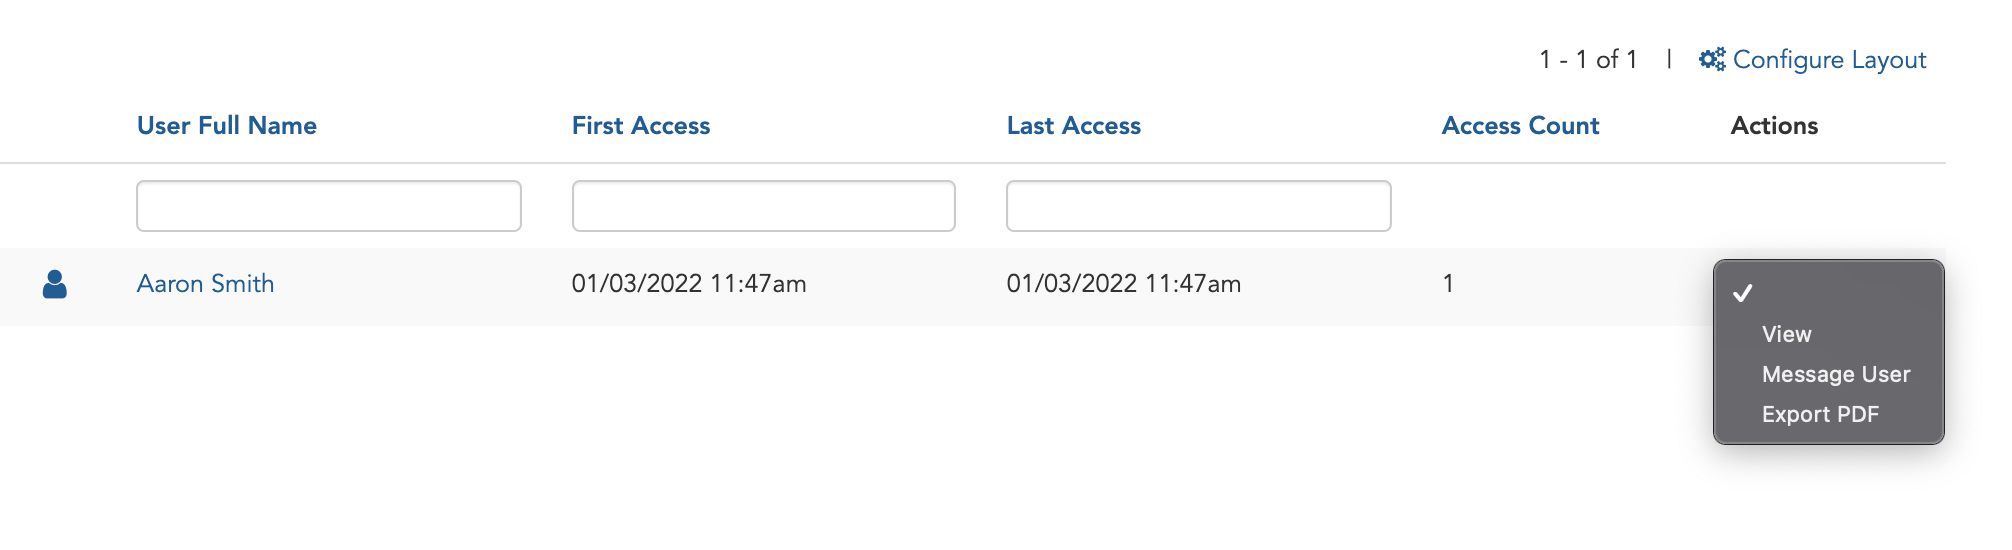Screen dimensions: 2012x550
Task: Focus the Last Access filter field
Action: tap(1199, 206)
